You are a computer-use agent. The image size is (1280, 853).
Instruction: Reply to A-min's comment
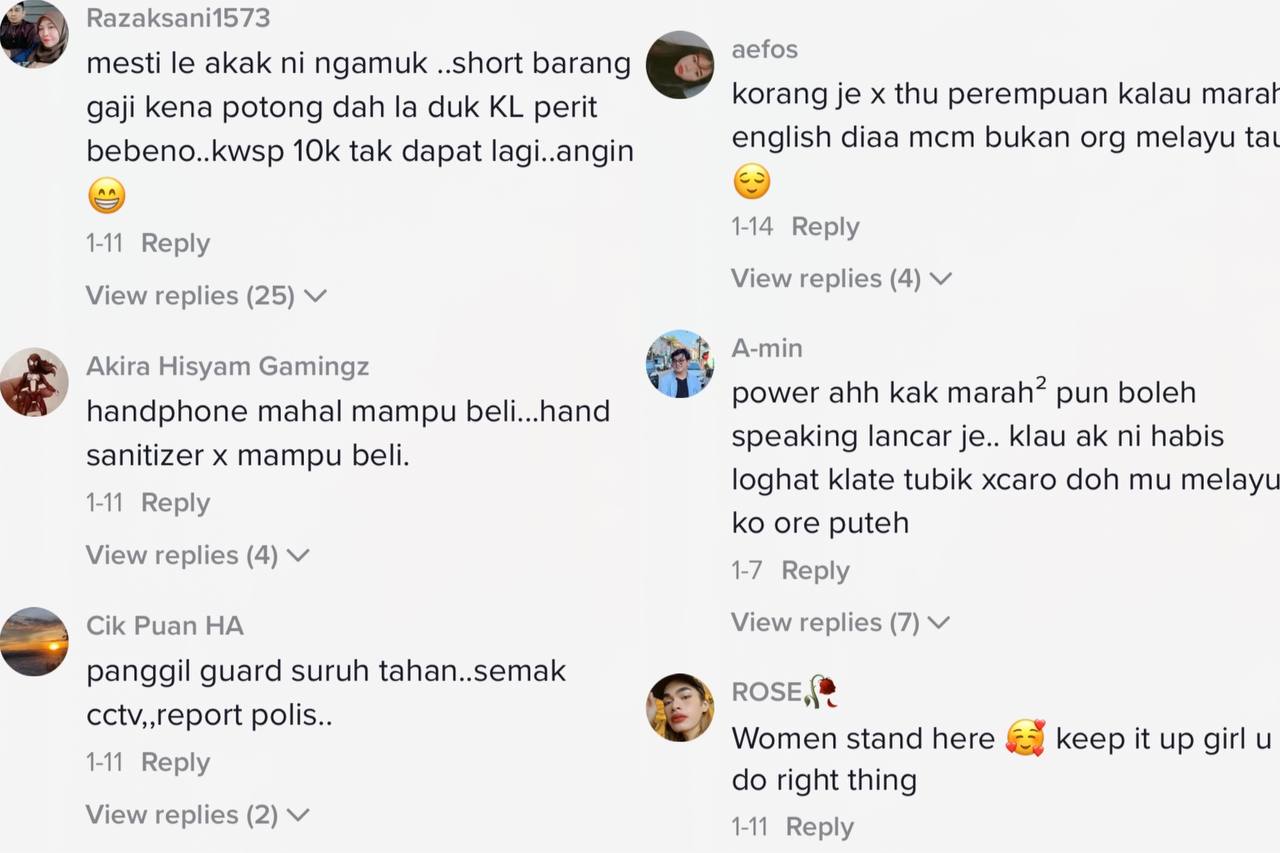tap(816, 570)
